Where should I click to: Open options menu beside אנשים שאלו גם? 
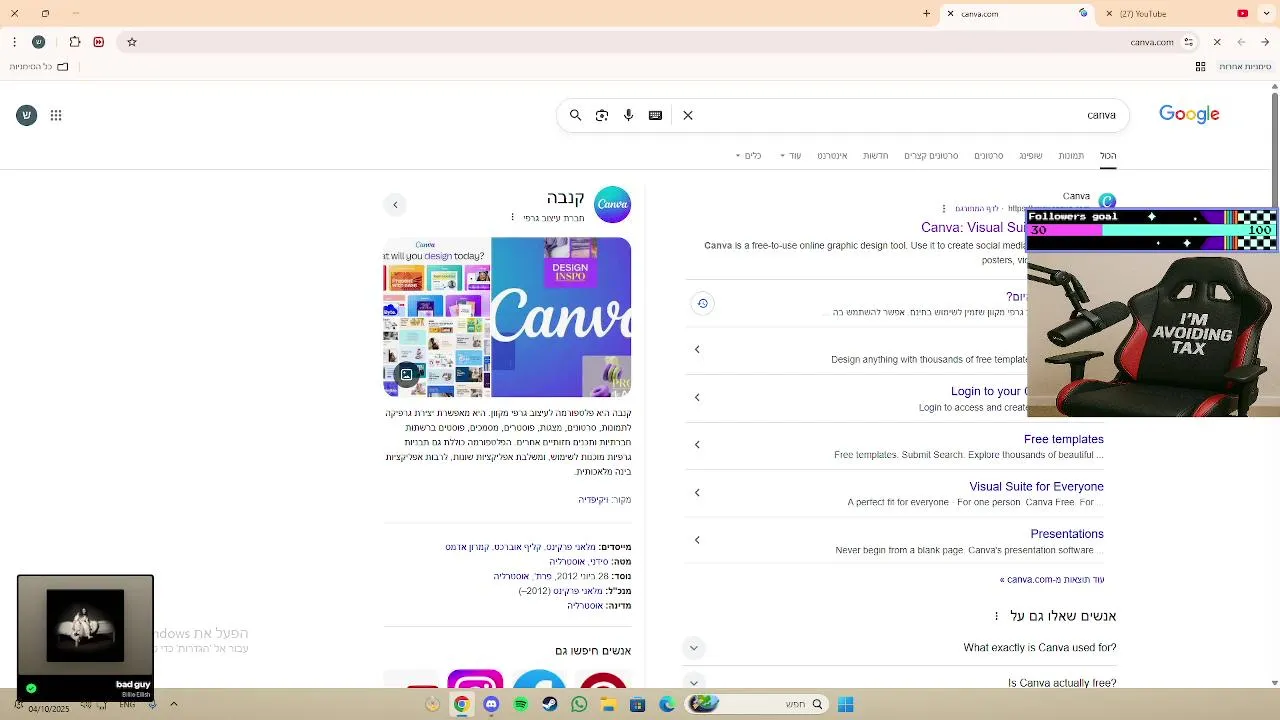(996, 616)
